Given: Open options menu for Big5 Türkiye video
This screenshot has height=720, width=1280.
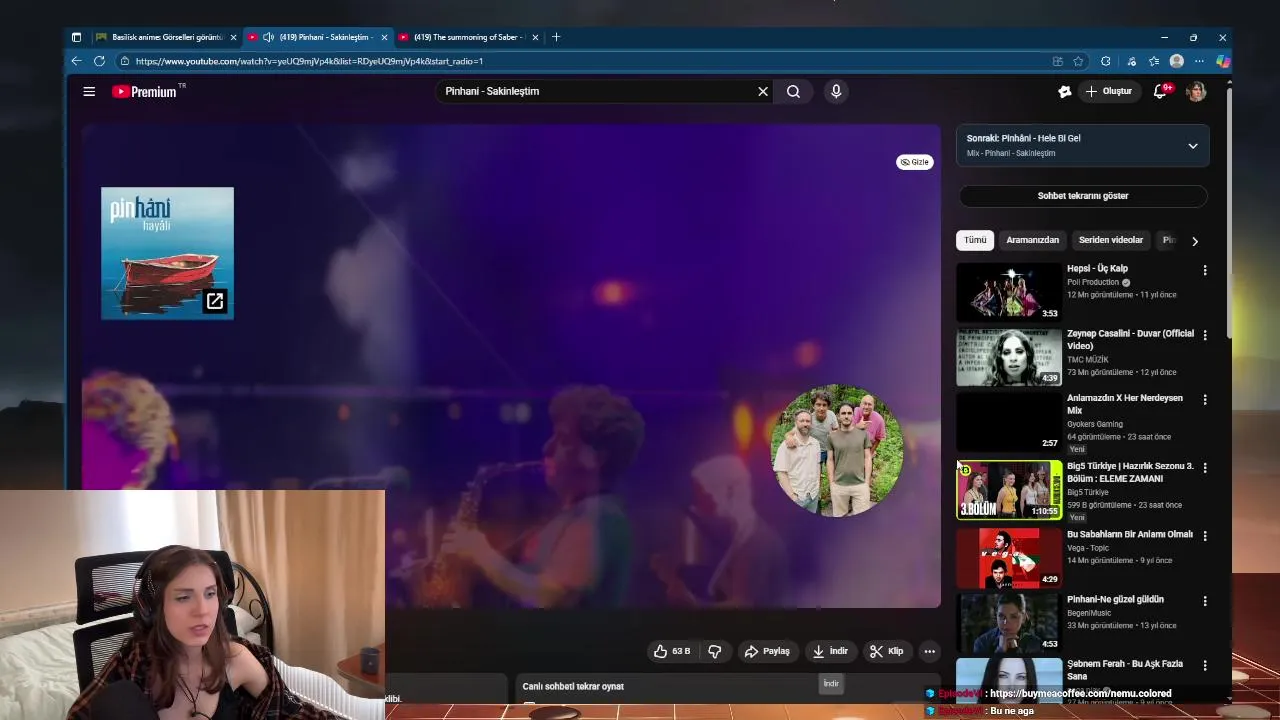Looking at the screenshot, I should coord(1204,468).
